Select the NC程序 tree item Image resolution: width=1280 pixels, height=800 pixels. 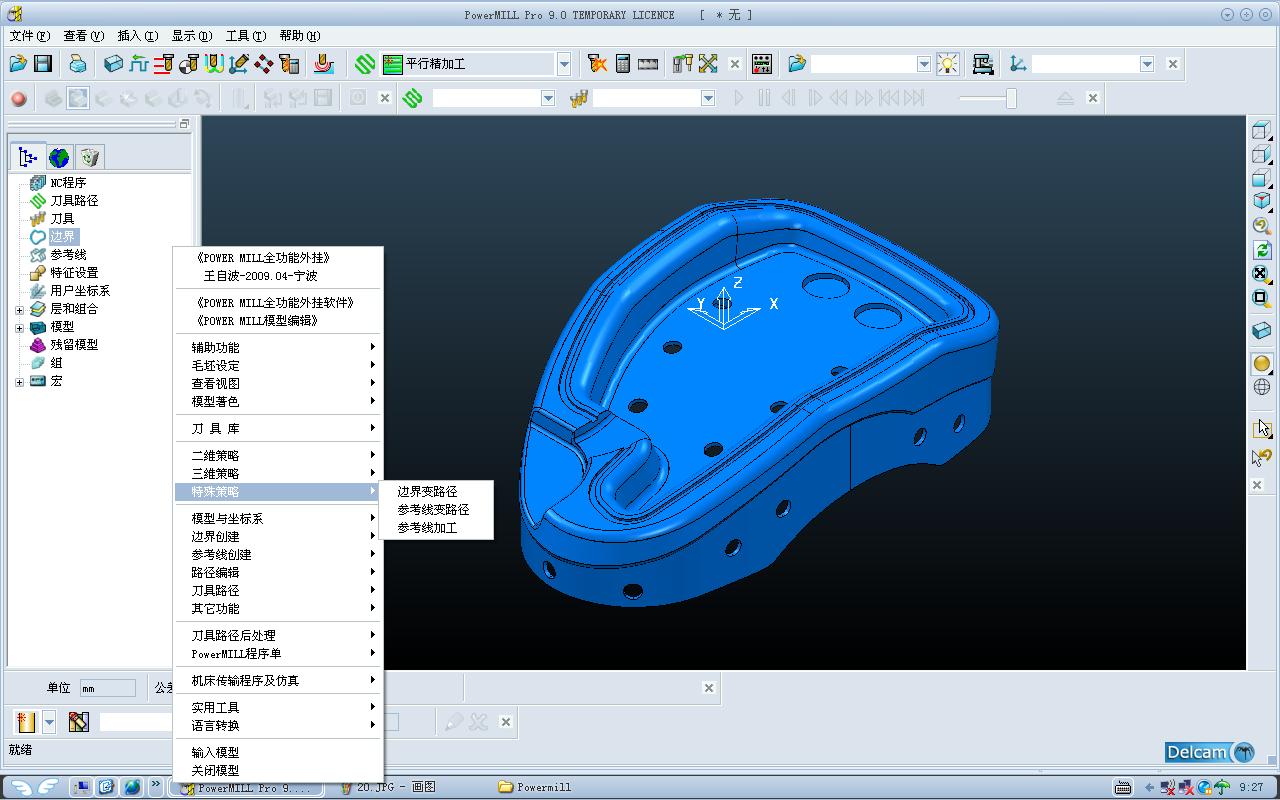coord(68,182)
